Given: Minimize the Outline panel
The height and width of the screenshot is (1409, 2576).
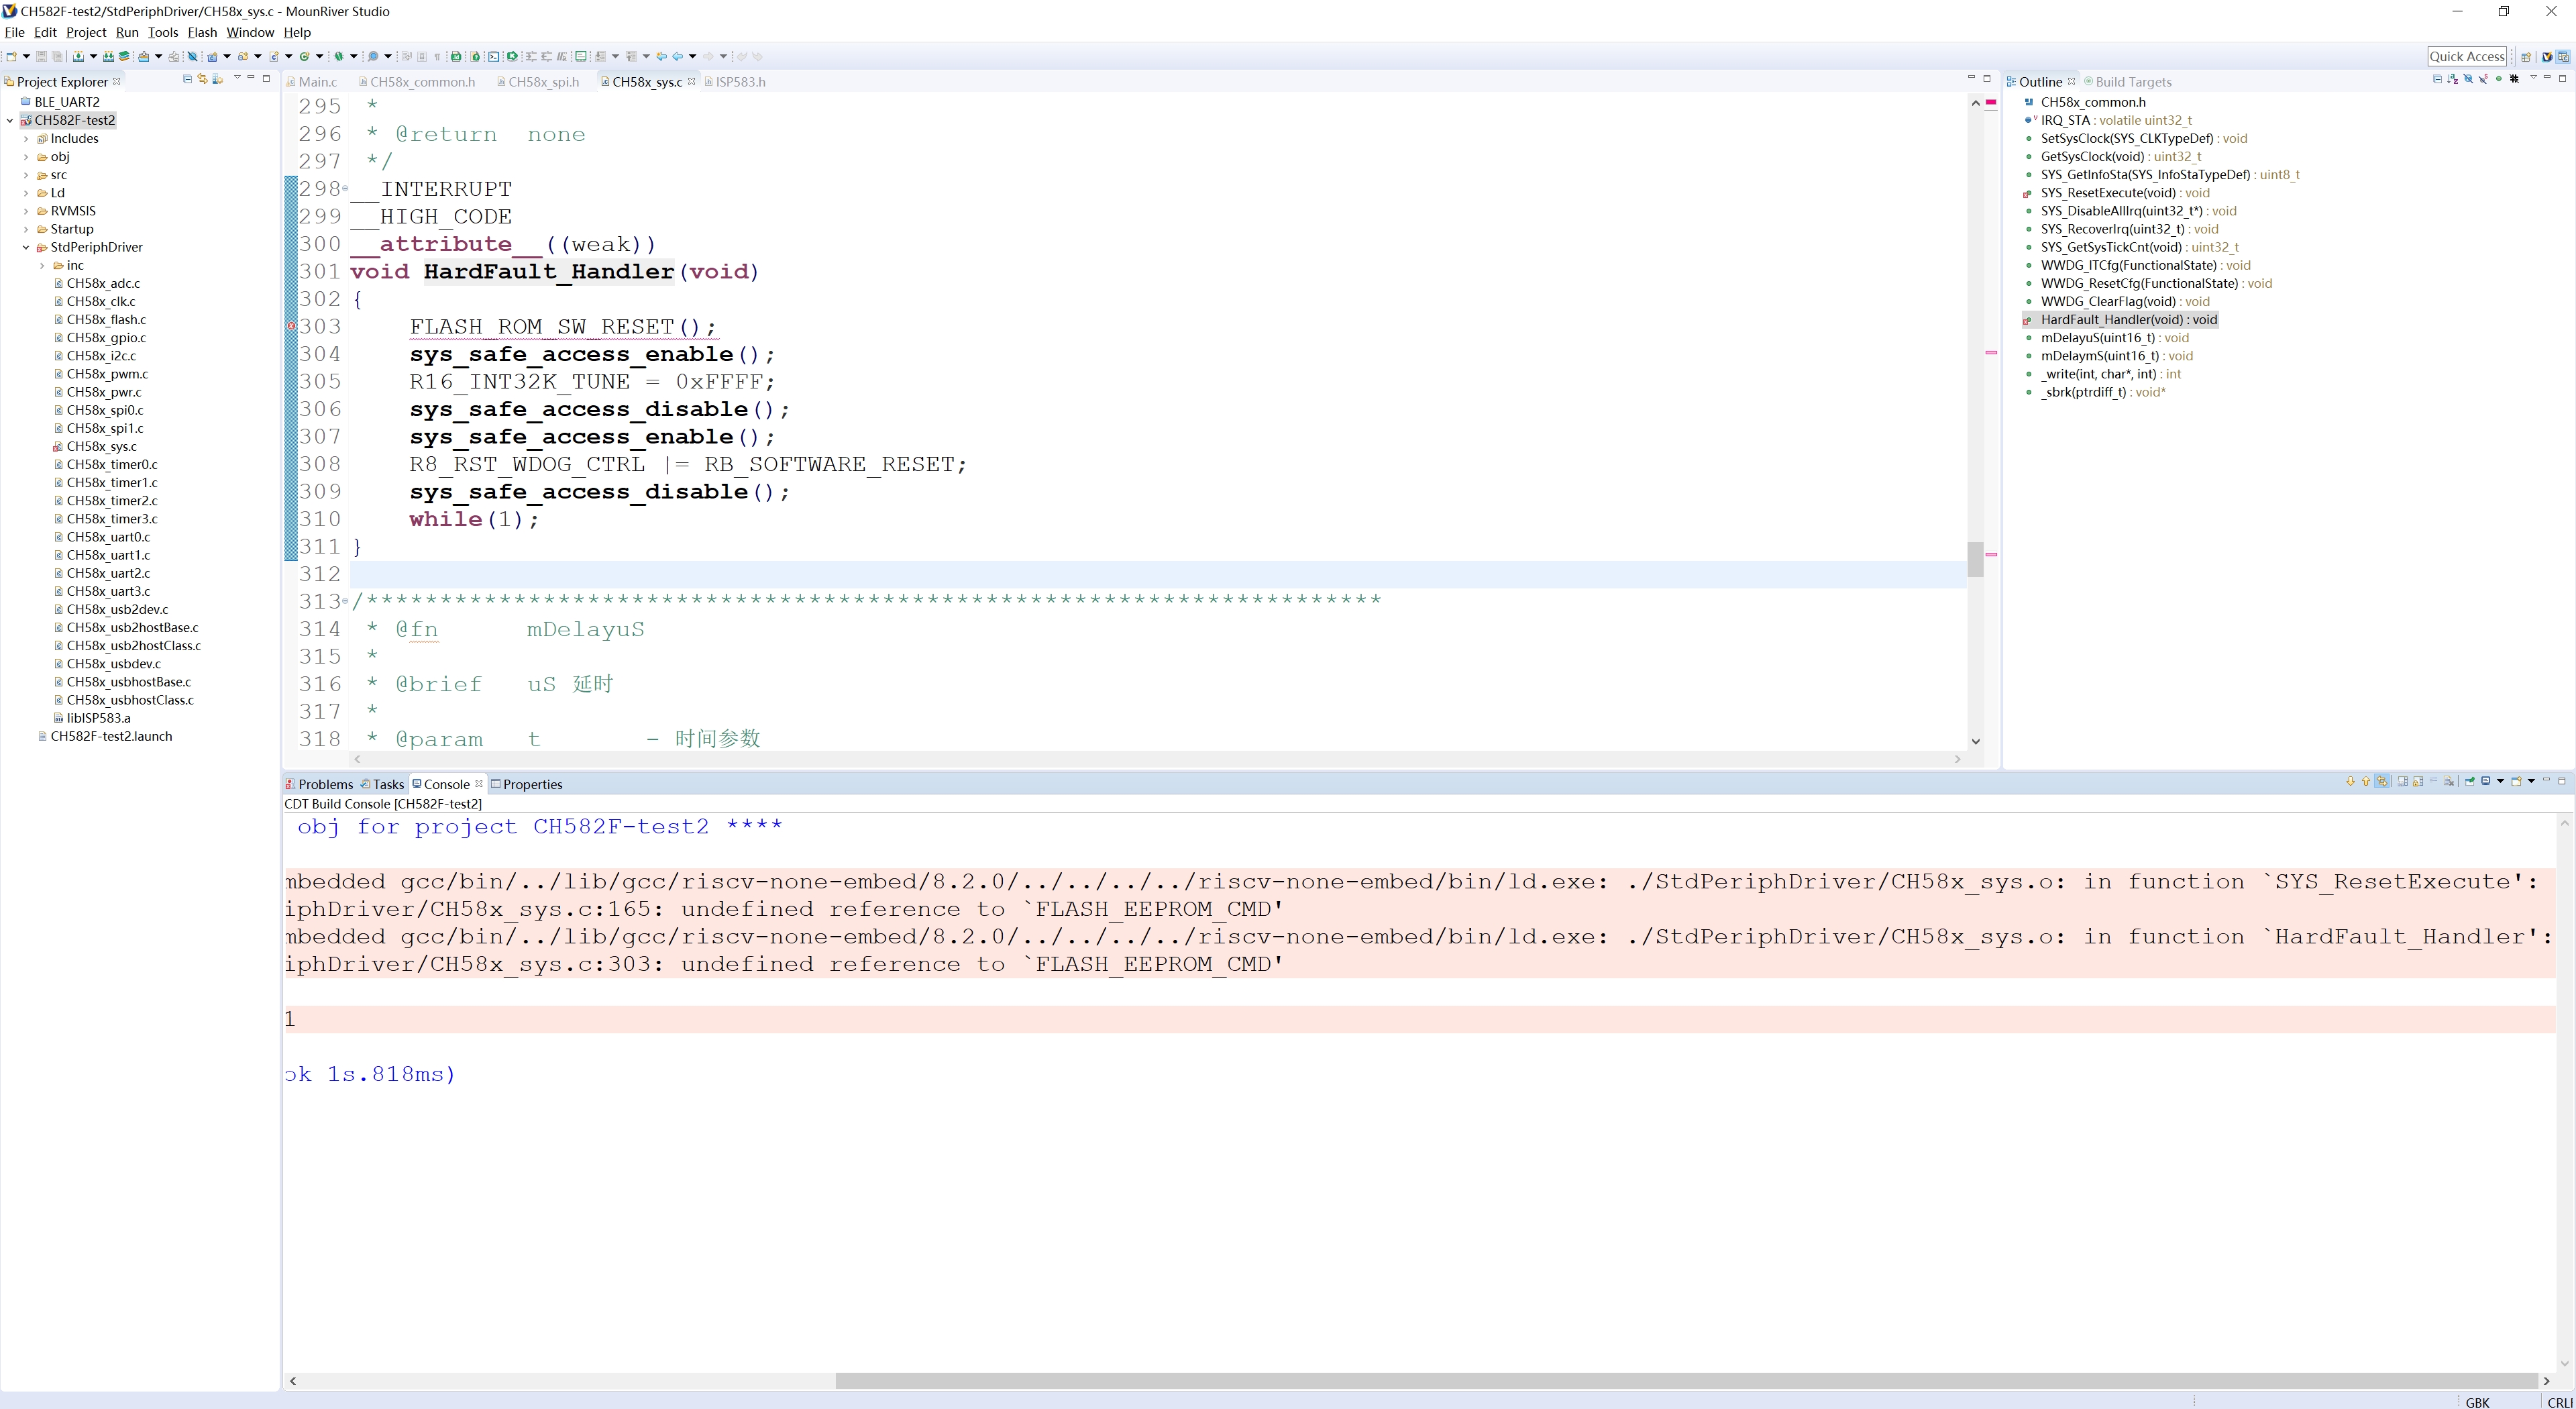Looking at the screenshot, I should coord(2547,78).
